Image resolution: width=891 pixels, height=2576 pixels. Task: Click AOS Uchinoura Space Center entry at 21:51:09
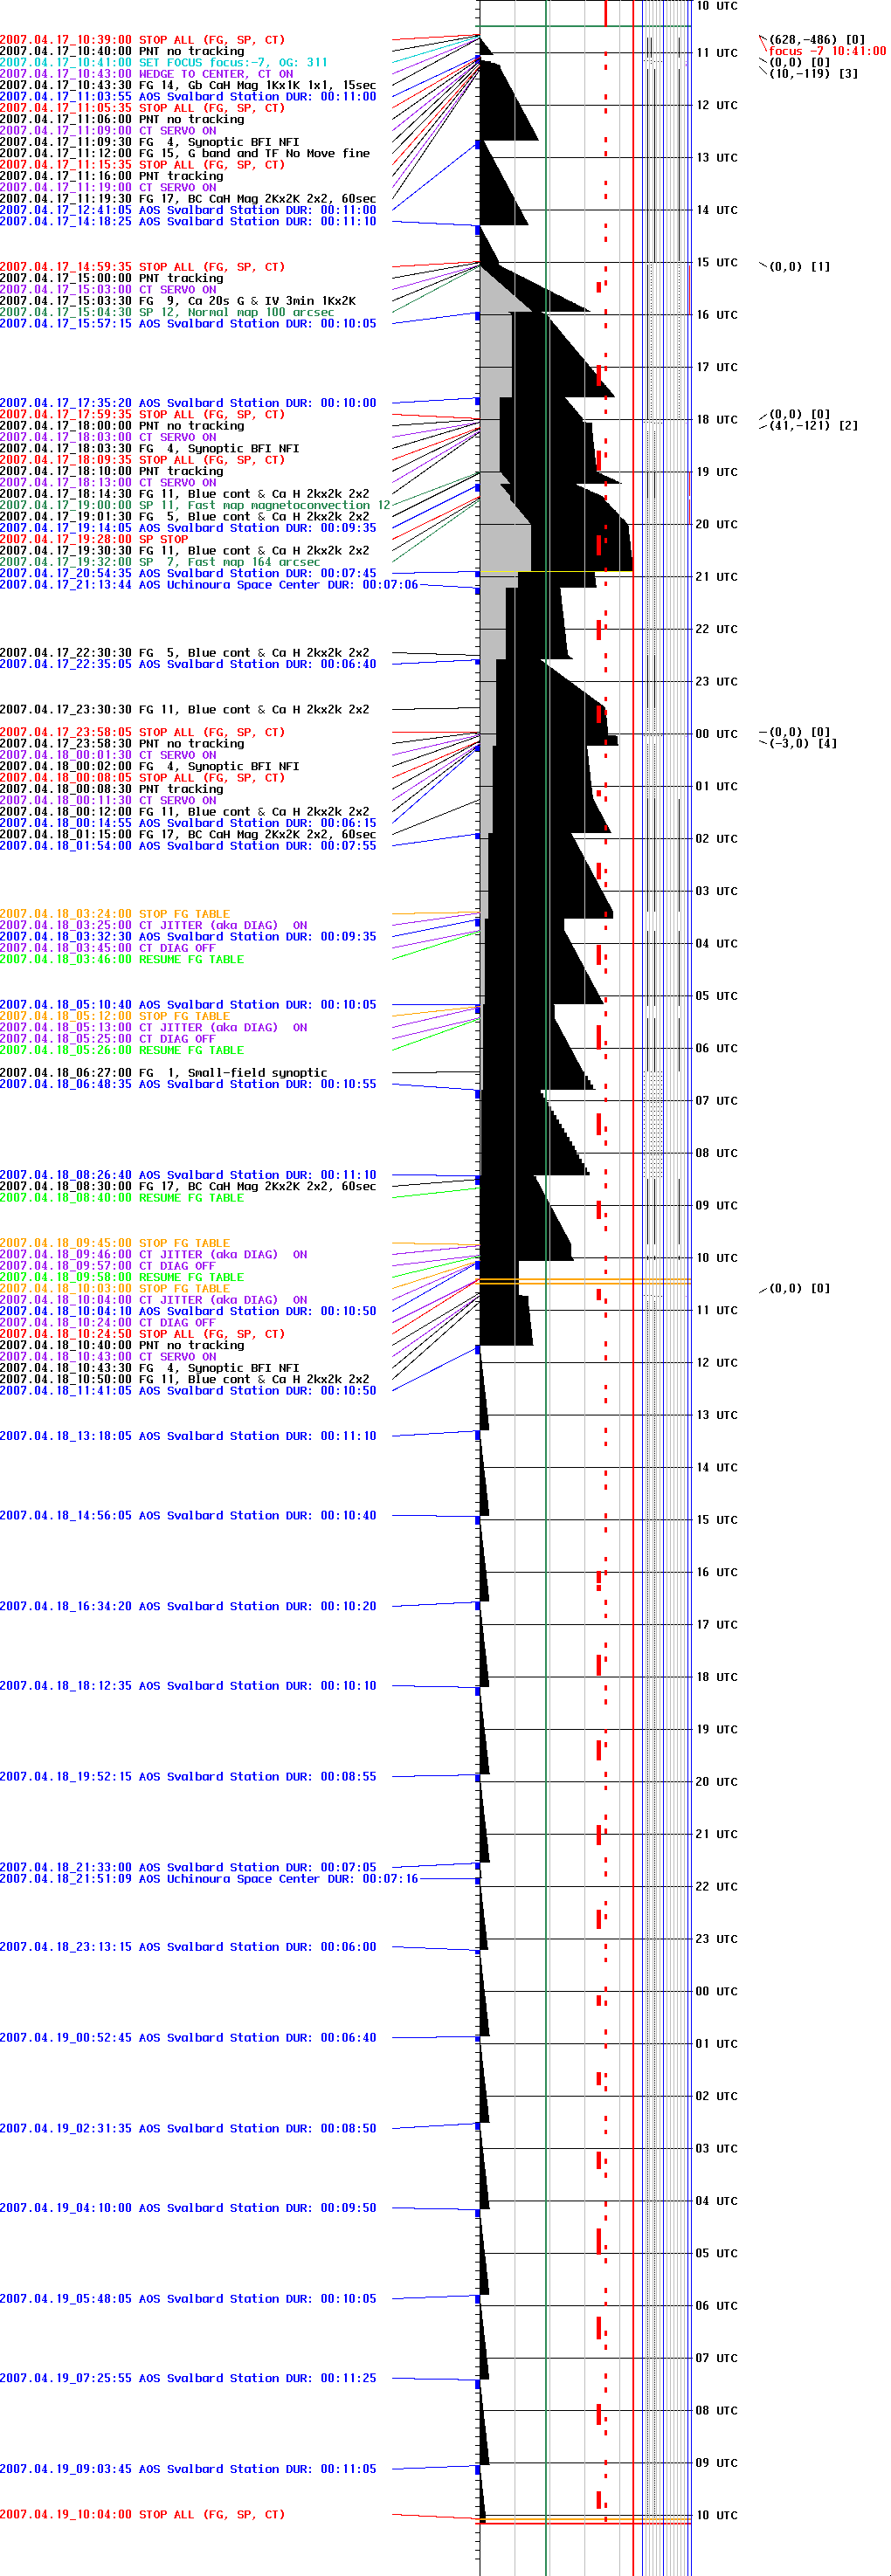(x=208, y=1878)
